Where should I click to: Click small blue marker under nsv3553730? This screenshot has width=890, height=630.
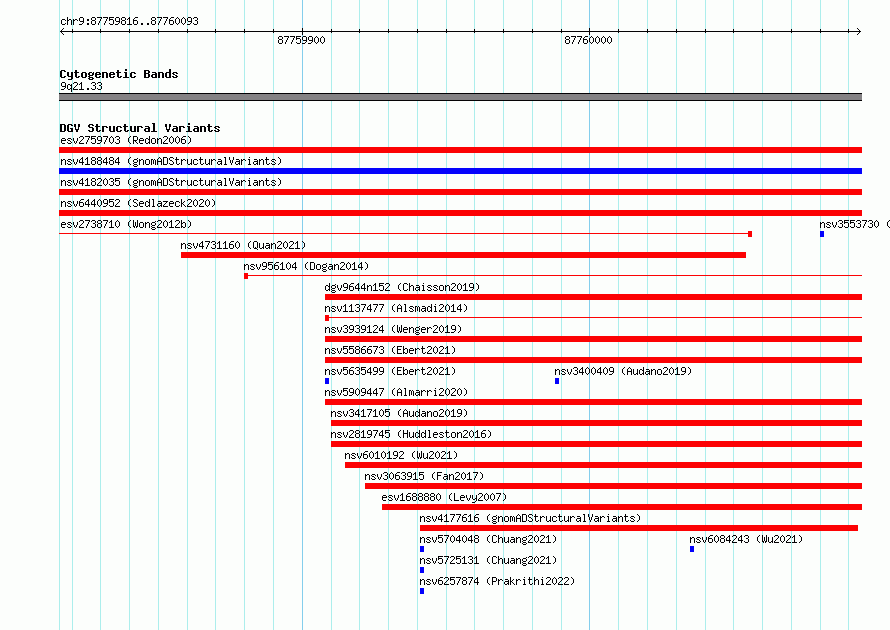coord(822,234)
